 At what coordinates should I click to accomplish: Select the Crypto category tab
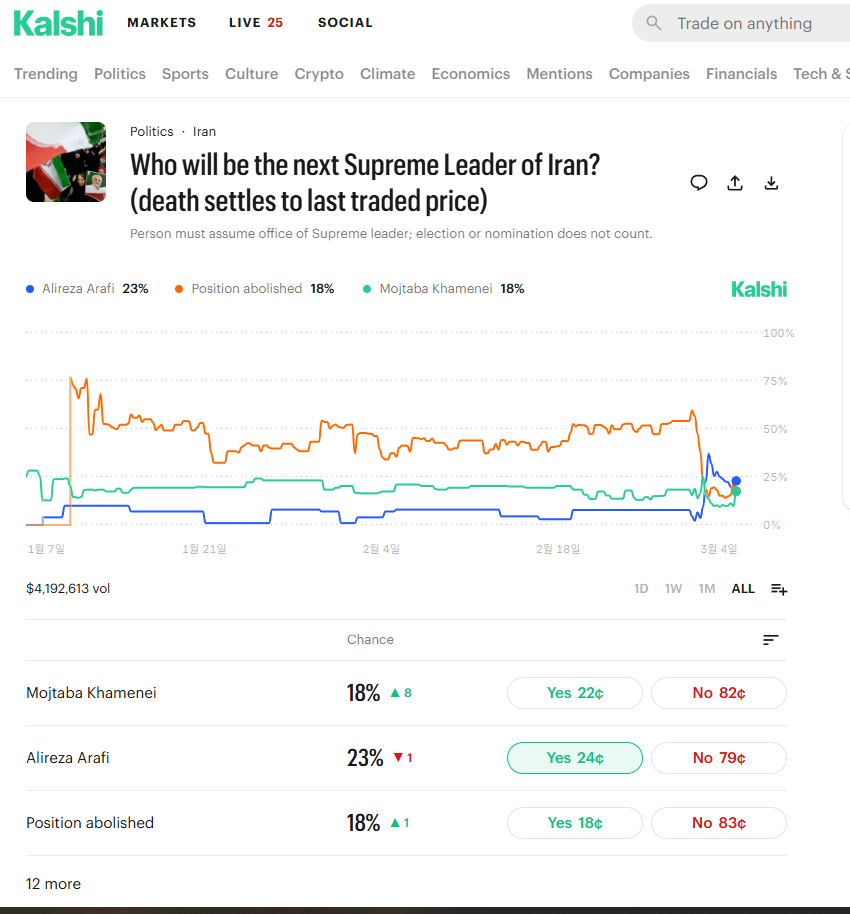pos(319,74)
